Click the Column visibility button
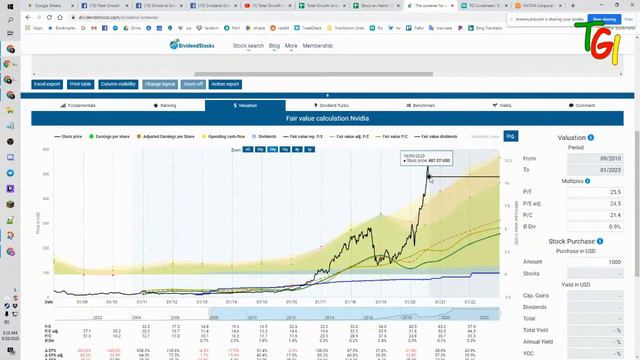This screenshot has height=360, width=640. [x=118, y=84]
